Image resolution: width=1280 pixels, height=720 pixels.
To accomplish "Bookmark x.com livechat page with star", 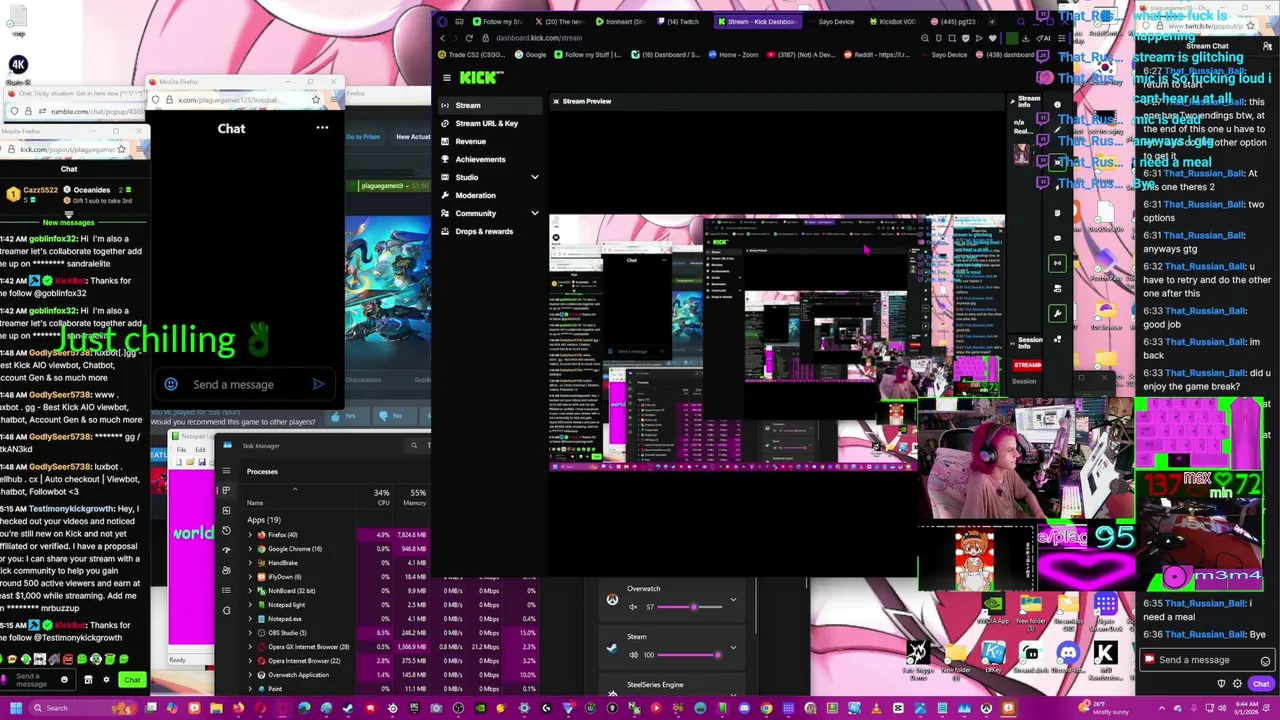I will (316, 100).
